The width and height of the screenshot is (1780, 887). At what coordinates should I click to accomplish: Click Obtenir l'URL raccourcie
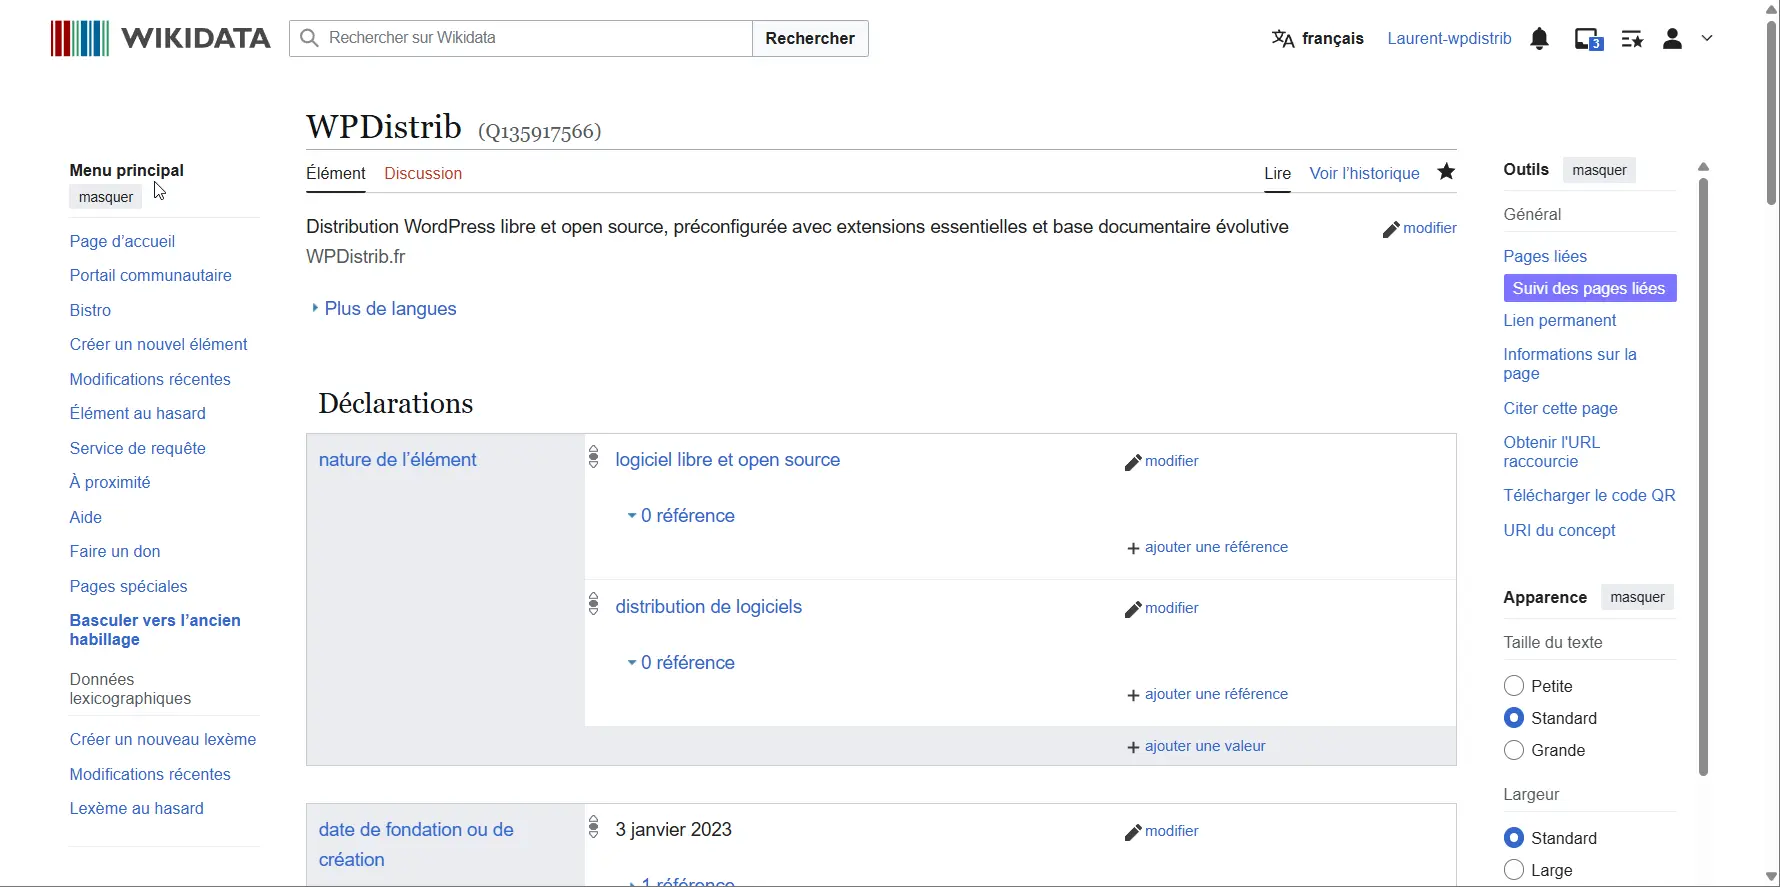pyautogui.click(x=1552, y=452)
